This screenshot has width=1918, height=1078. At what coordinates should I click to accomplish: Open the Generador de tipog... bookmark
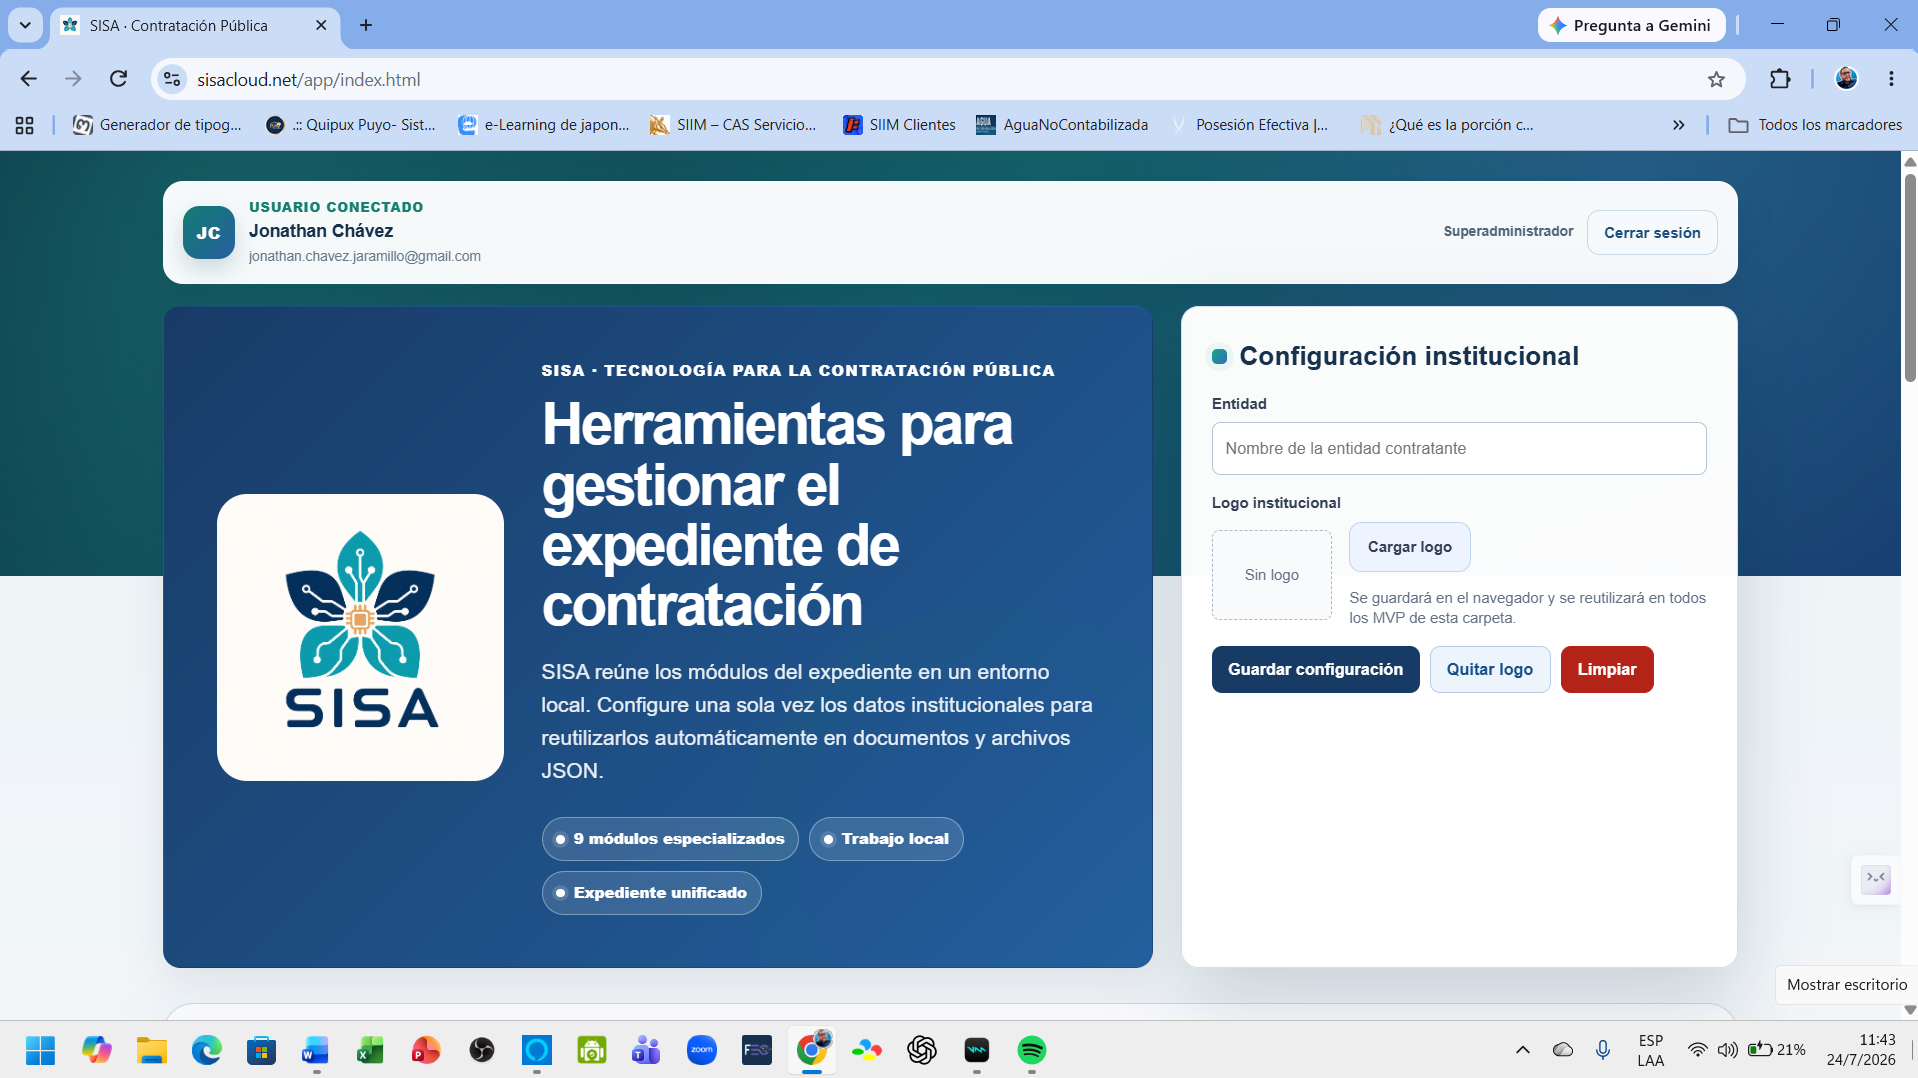[157, 125]
